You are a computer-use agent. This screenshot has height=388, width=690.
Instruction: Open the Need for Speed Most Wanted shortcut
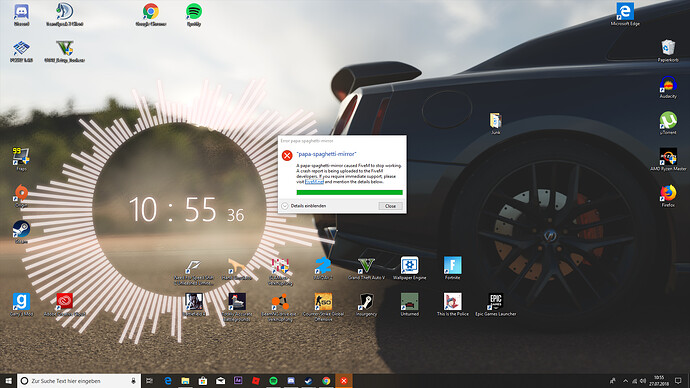pyautogui.click(x=194, y=272)
